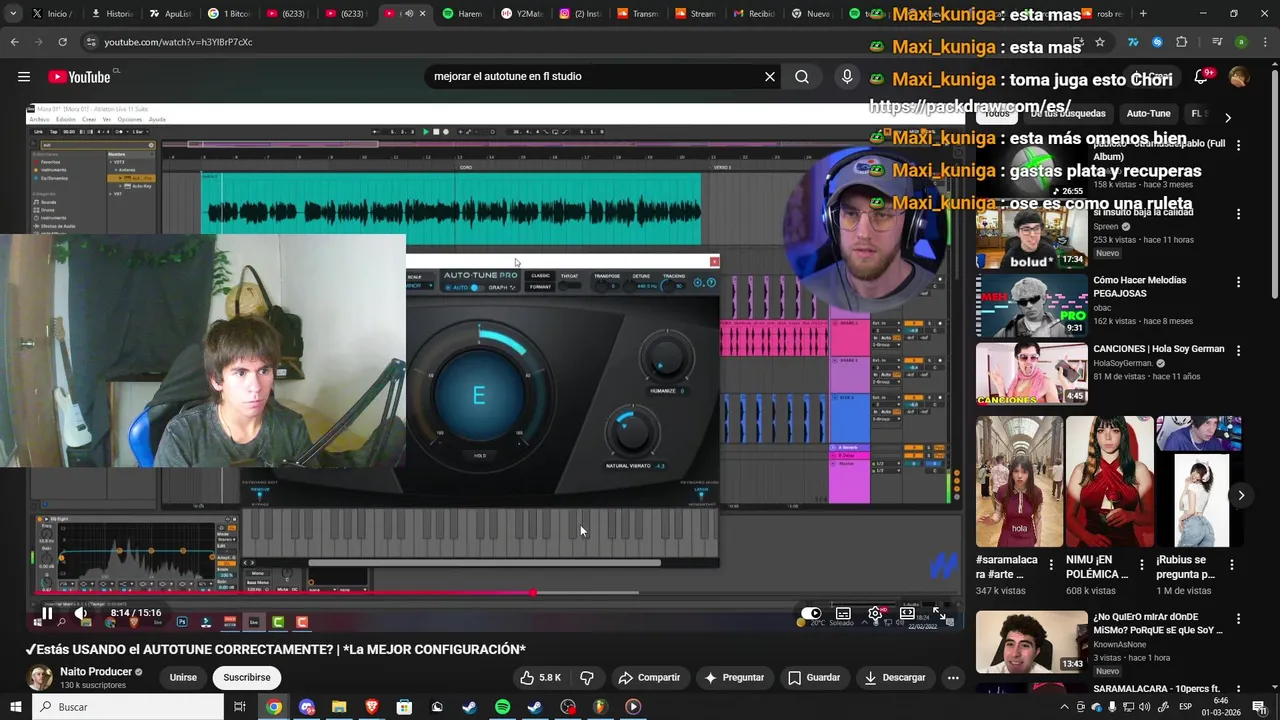Open options for 'No QuiErO mIrAr dOnDE' video
This screenshot has height=720, width=1280.
(1238, 619)
